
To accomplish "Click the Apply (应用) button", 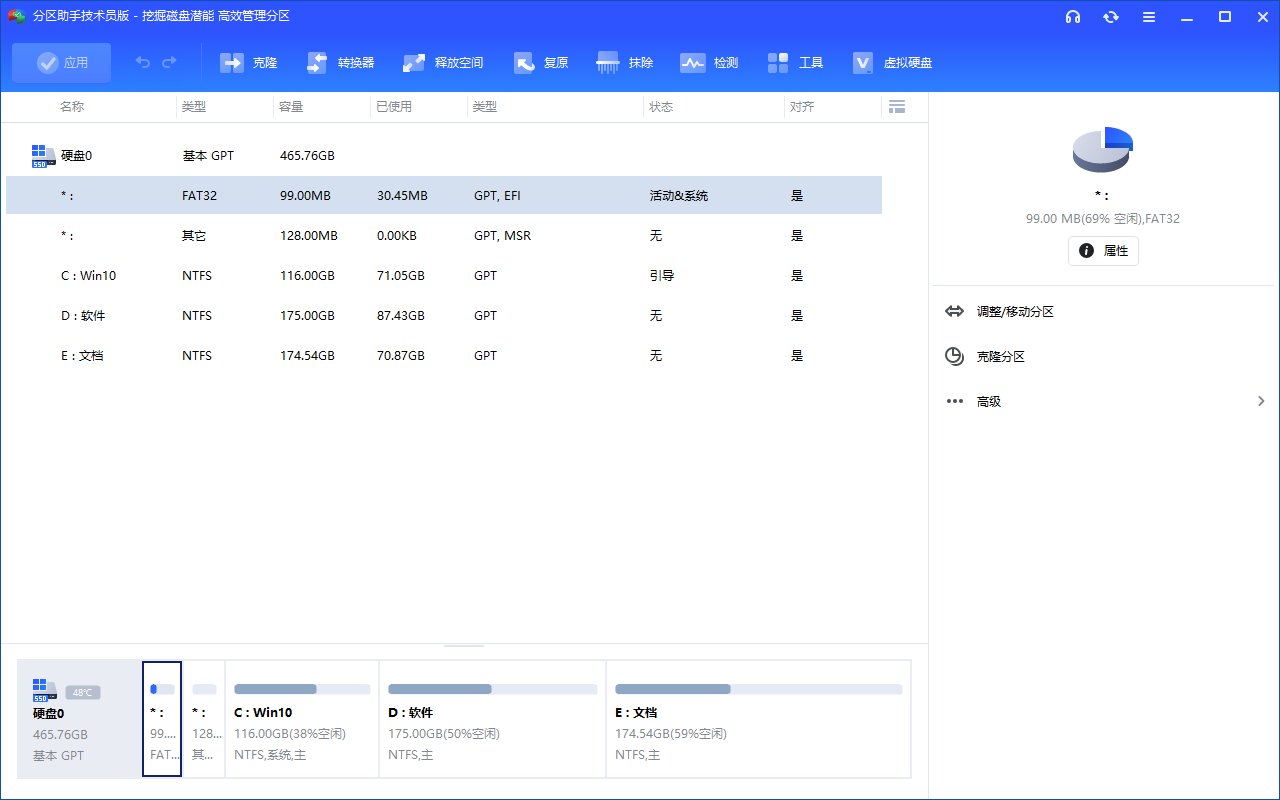I will [62, 63].
